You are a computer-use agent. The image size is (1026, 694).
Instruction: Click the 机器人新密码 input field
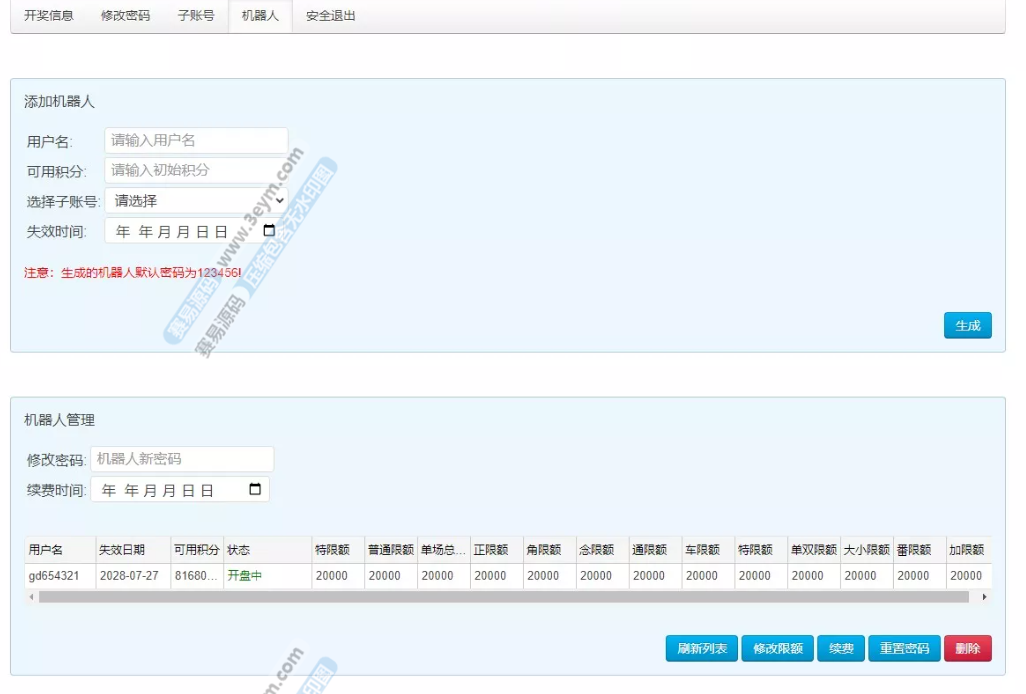[x=182, y=459]
